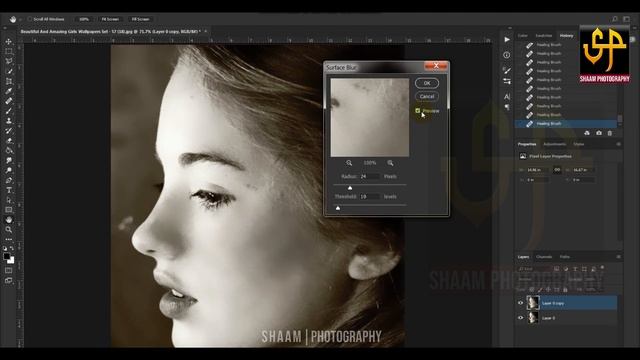Screen dimensions: 640x360
Task: Switch to the Swatches tab
Action: (544, 36)
